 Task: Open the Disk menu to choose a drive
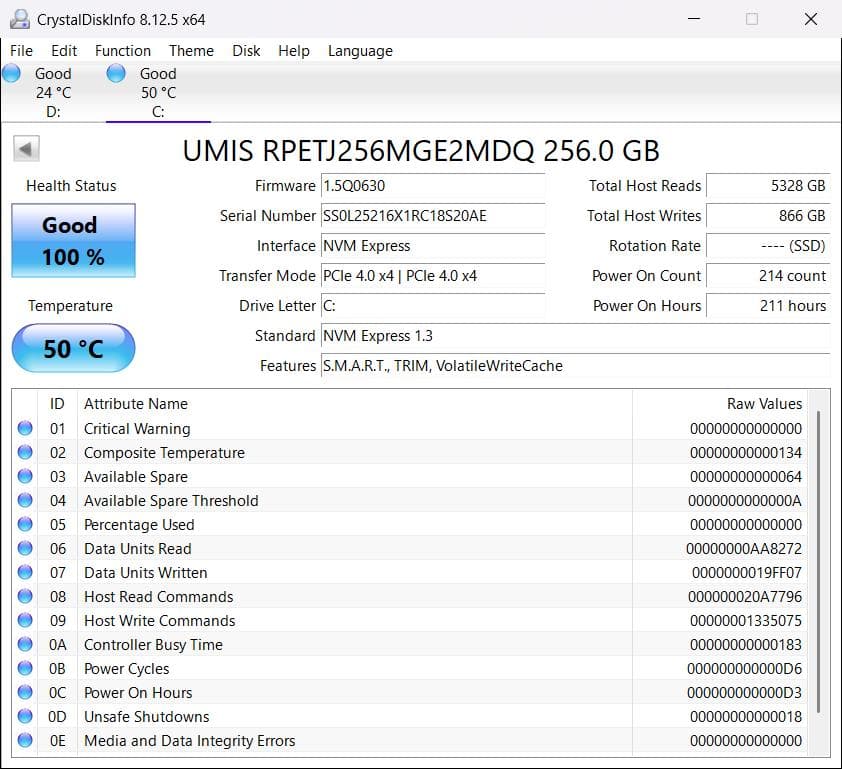coord(246,50)
